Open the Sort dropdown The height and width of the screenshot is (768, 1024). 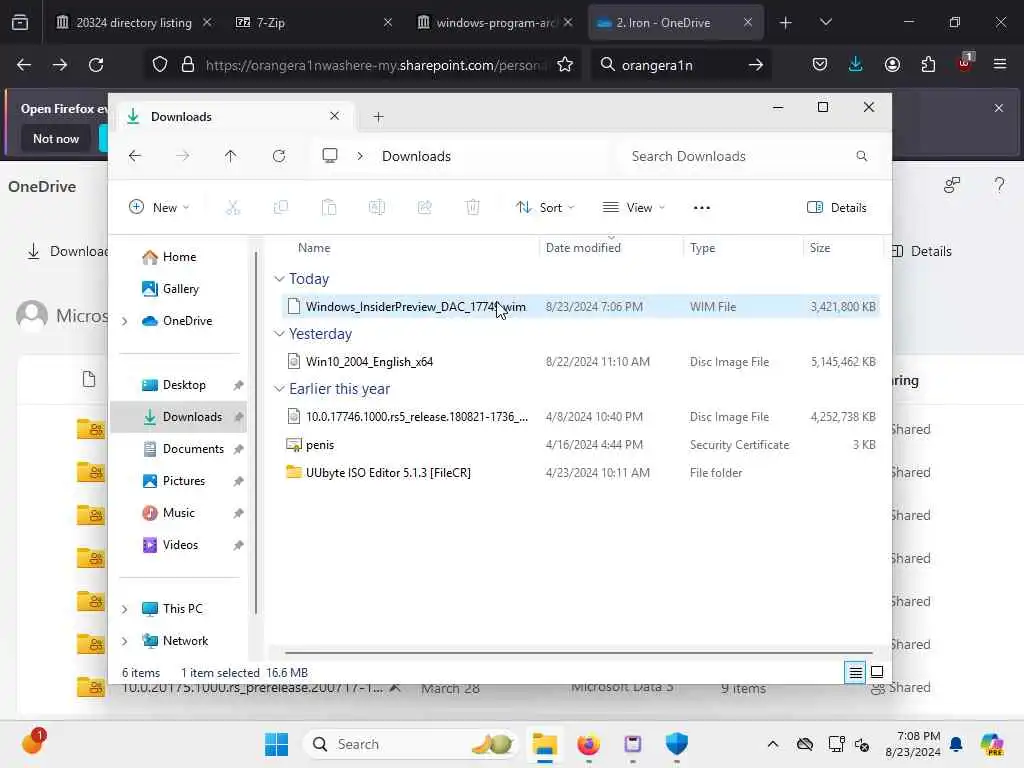(x=545, y=208)
